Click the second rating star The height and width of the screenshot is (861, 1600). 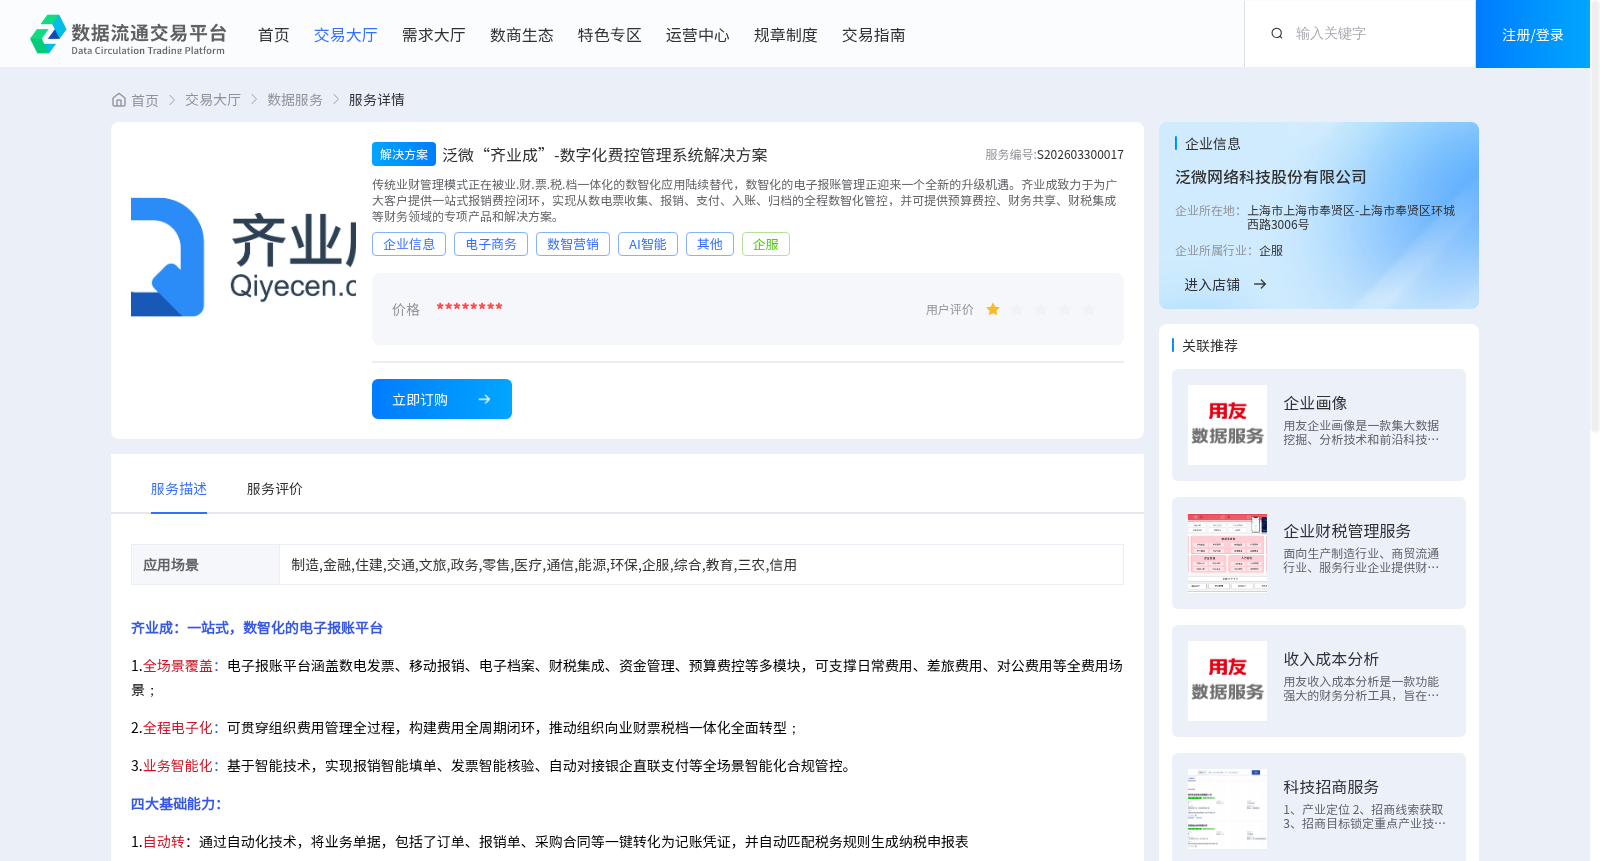pyautogui.click(x=1017, y=310)
